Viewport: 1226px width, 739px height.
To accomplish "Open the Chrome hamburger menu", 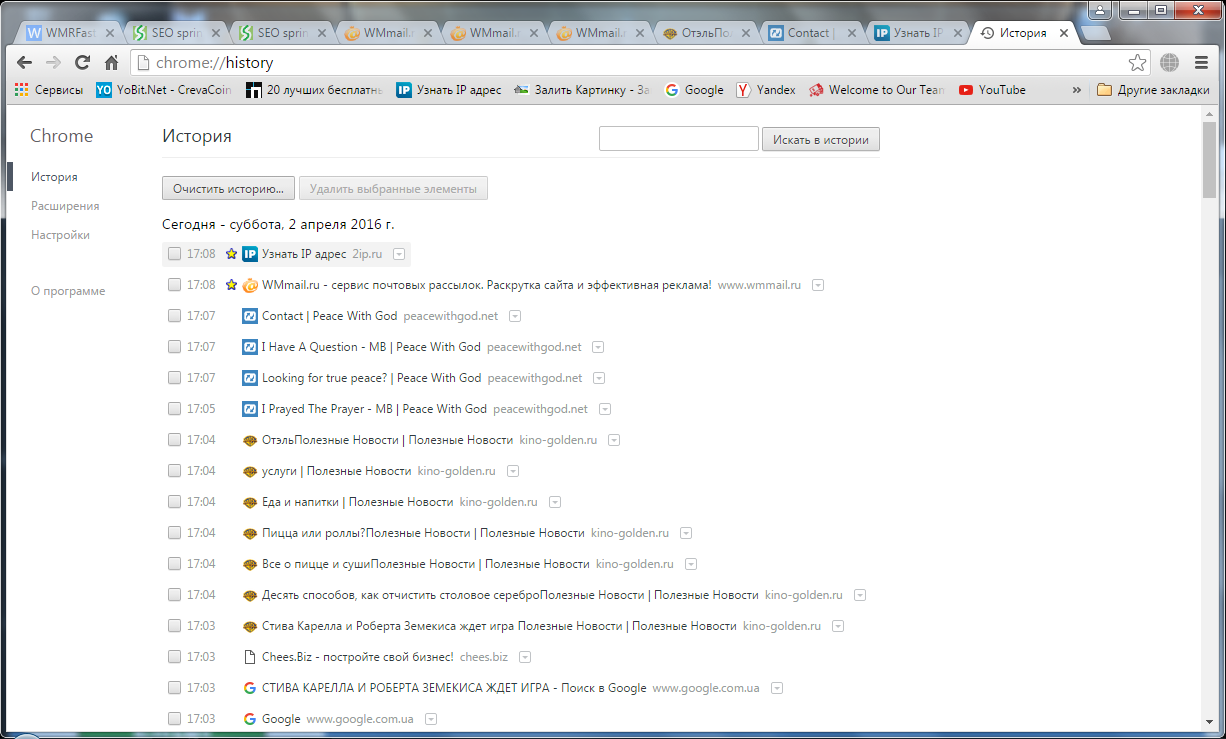I will click(1201, 63).
